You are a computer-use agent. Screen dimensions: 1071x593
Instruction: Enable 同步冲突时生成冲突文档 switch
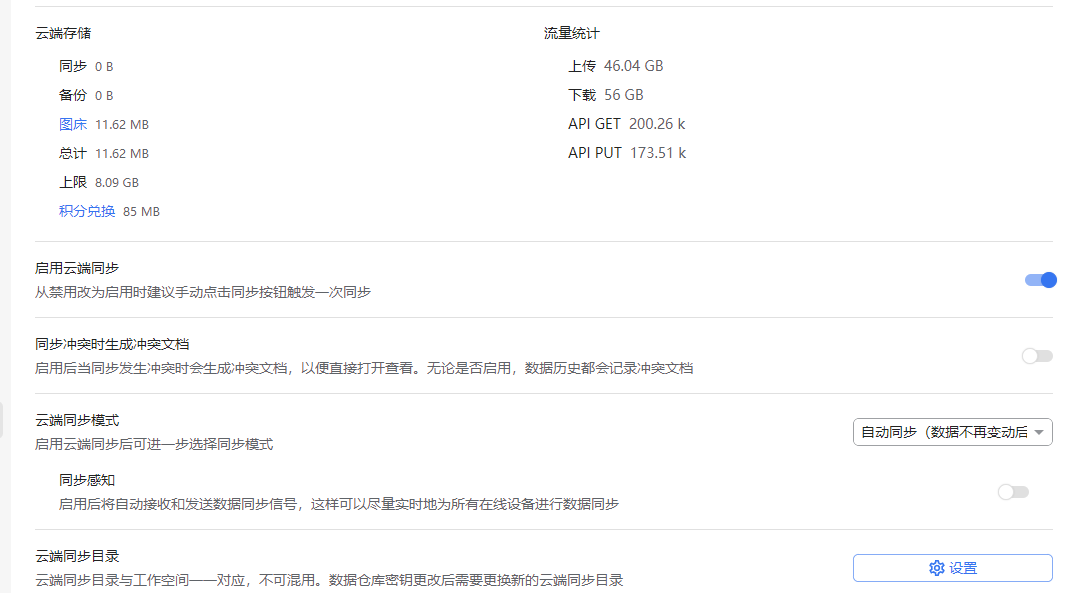1037,356
